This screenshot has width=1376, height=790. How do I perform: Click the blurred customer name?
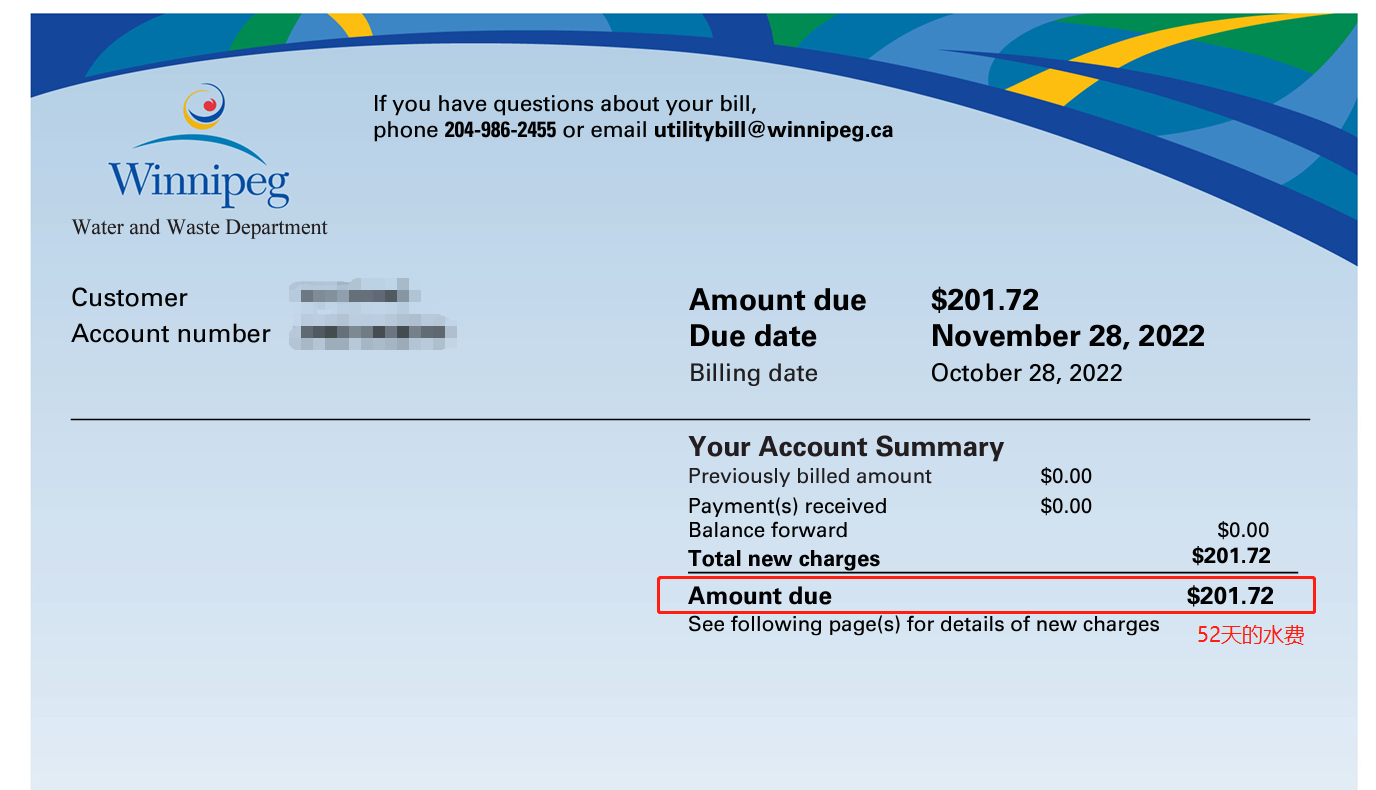[355, 295]
